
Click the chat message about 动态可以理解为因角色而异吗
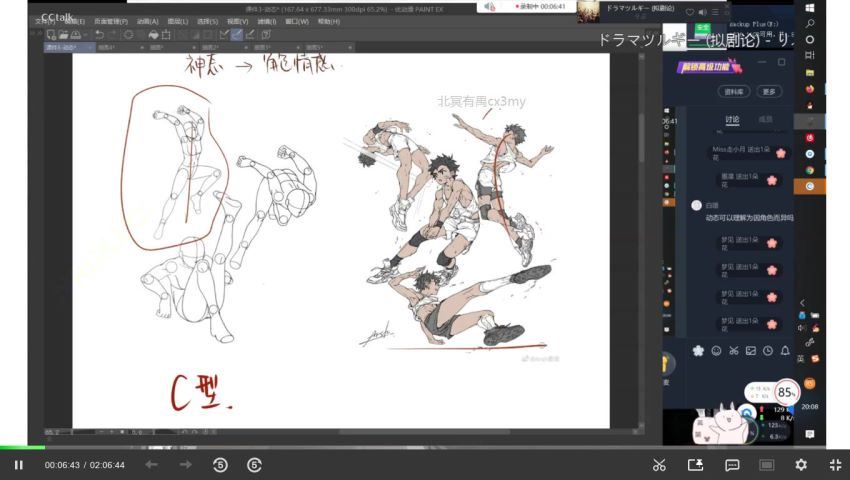tap(749, 217)
